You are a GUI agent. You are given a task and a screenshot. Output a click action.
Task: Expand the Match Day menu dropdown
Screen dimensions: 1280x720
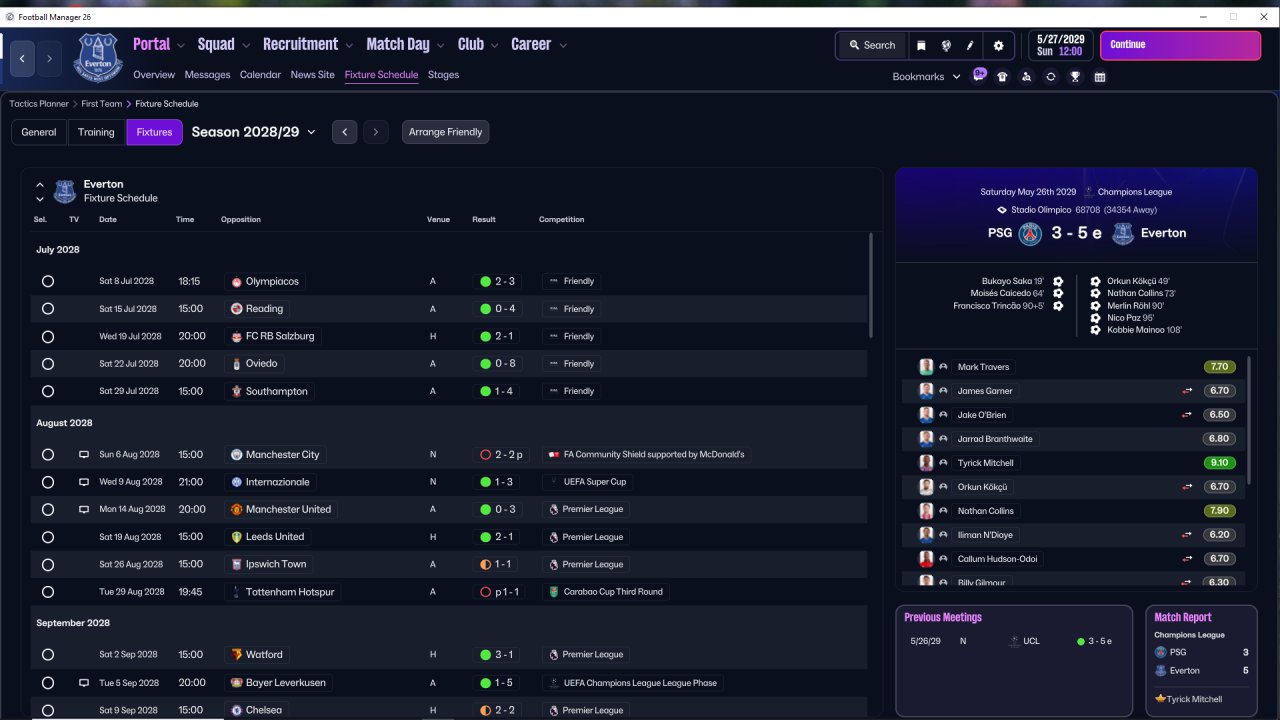(x=440, y=45)
